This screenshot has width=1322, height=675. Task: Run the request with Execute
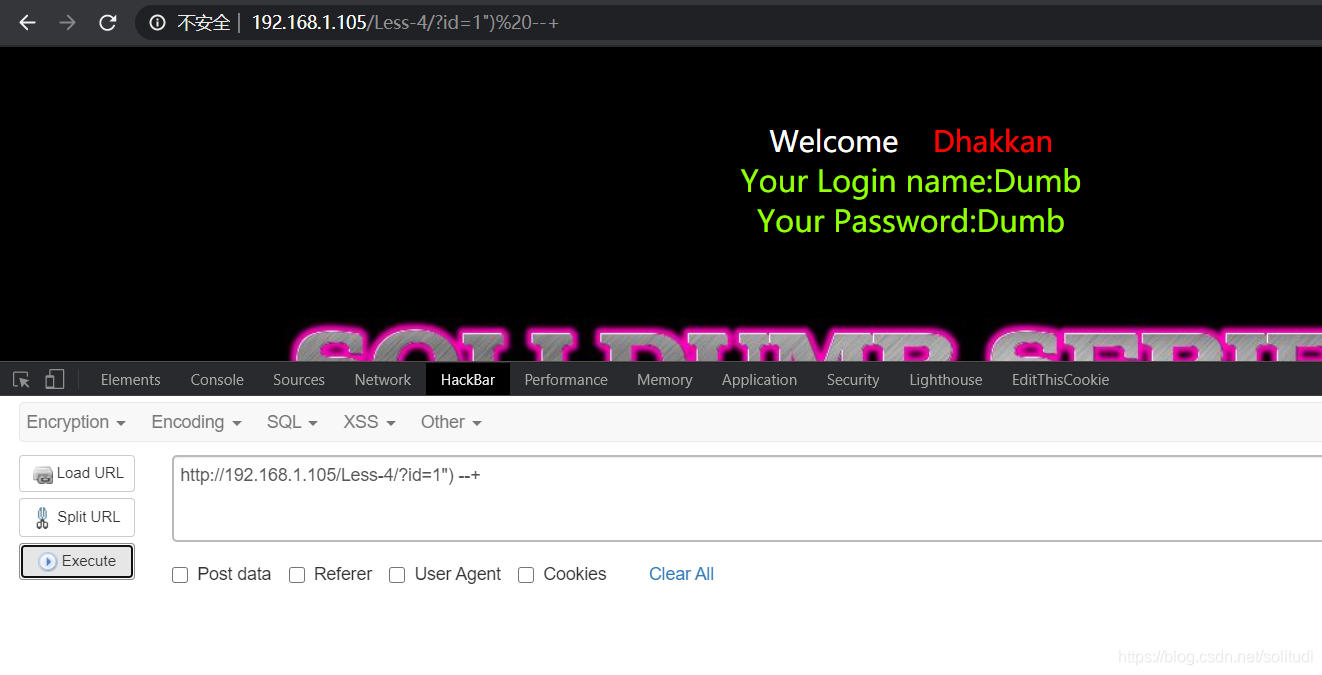coord(77,561)
